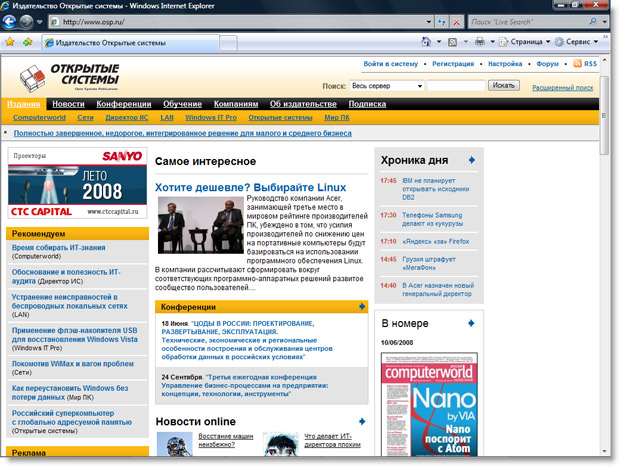Select the Об издательстве menu item
The width and height of the screenshot is (620, 467).
coord(303,104)
